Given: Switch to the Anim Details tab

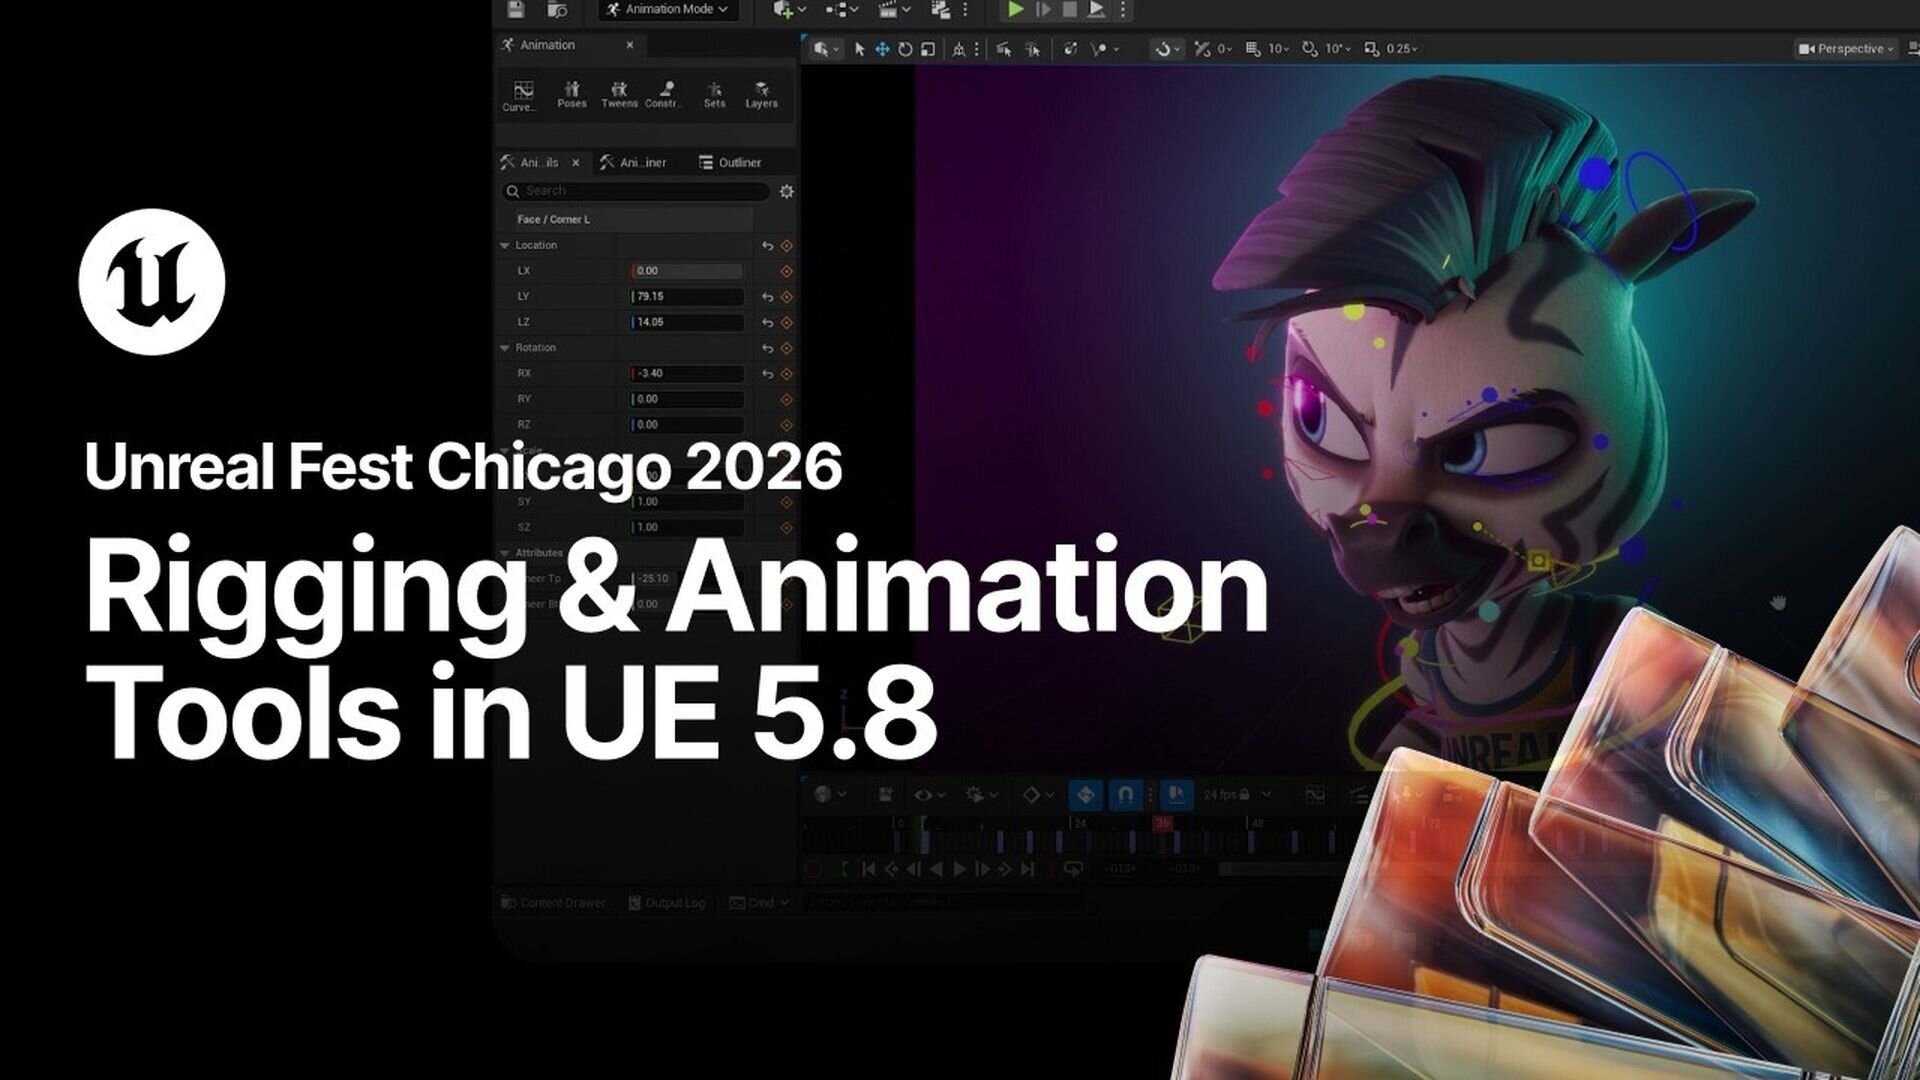Looking at the screenshot, I should pos(539,162).
